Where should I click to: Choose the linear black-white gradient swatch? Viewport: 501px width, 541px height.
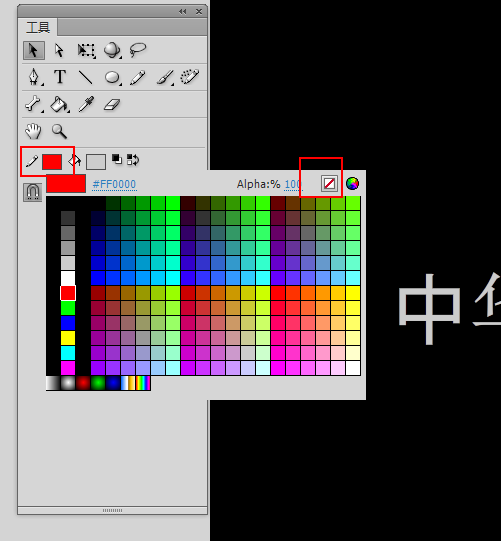tap(53, 383)
